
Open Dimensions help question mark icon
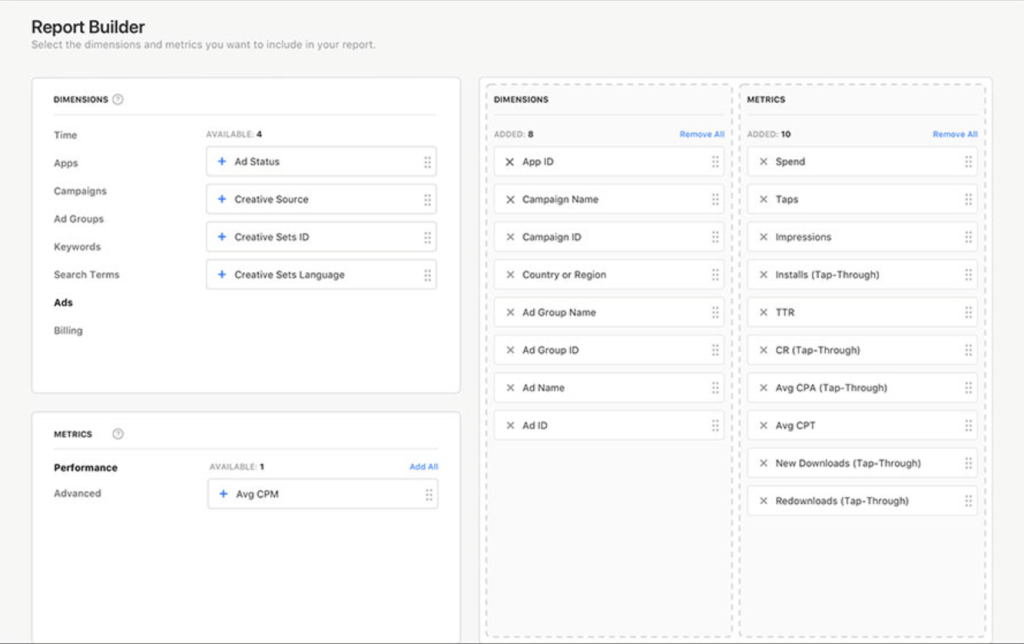coord(118,99)
